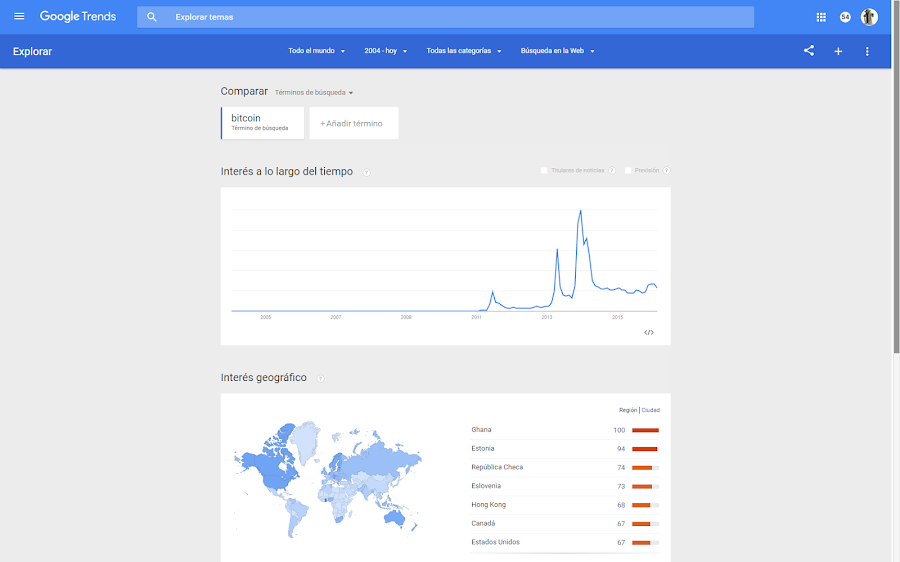900x562 pixels.
Task: Click the search magnifier icon
Action: pos(152,17)
